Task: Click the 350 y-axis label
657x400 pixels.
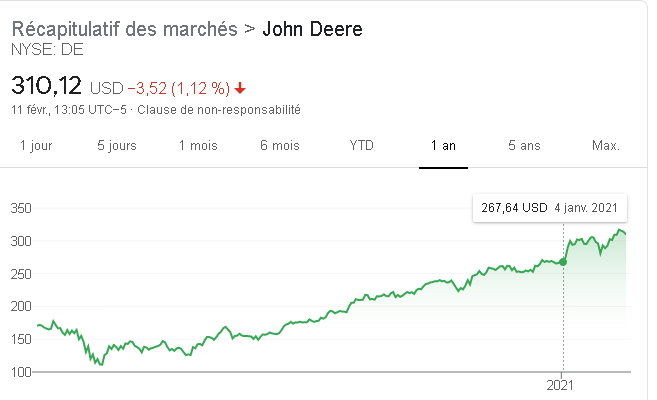Action: pyautogui.click(x=23, y=209)
